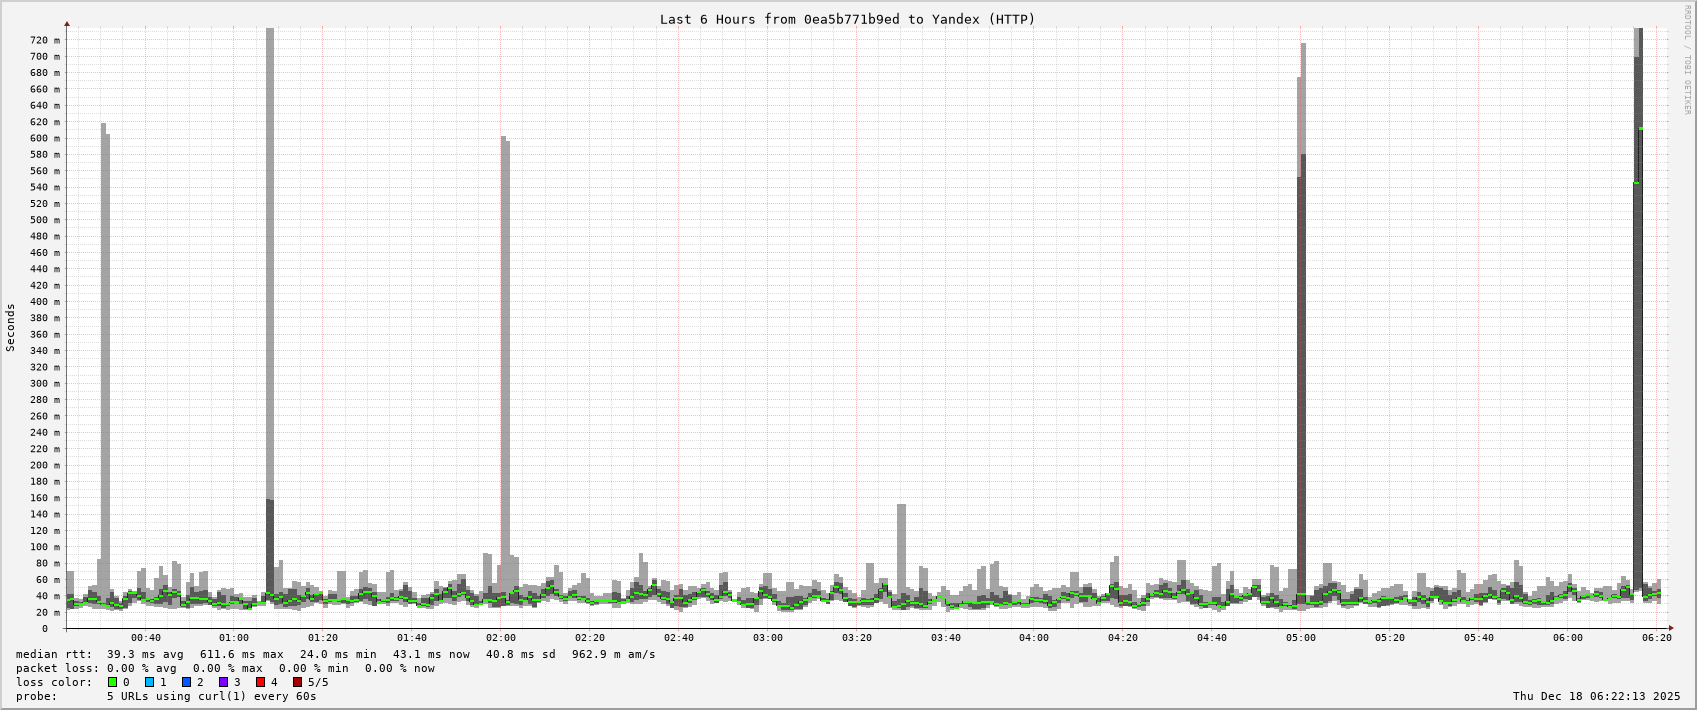Click the red loss color 4 swatch
This screenshot has height=710, width=1697.
pos(260,682)
